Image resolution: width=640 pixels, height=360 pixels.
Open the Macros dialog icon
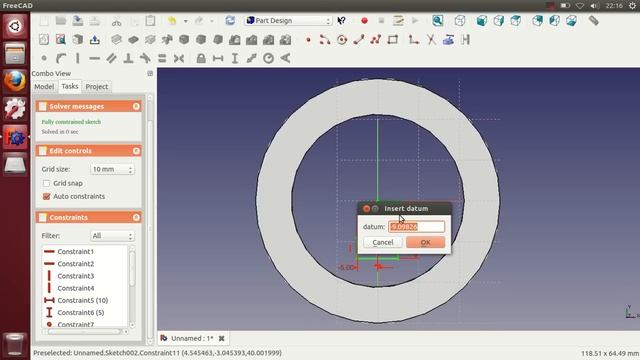(x=398, y=21)
